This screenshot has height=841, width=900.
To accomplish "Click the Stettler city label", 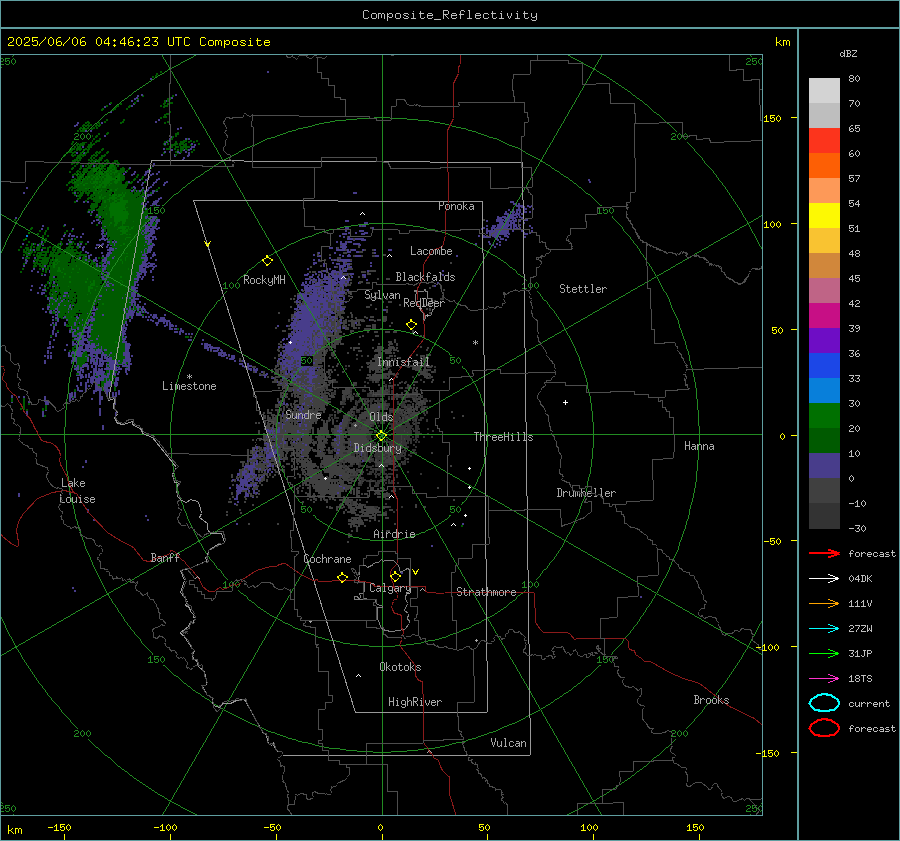I will [583, 289].
